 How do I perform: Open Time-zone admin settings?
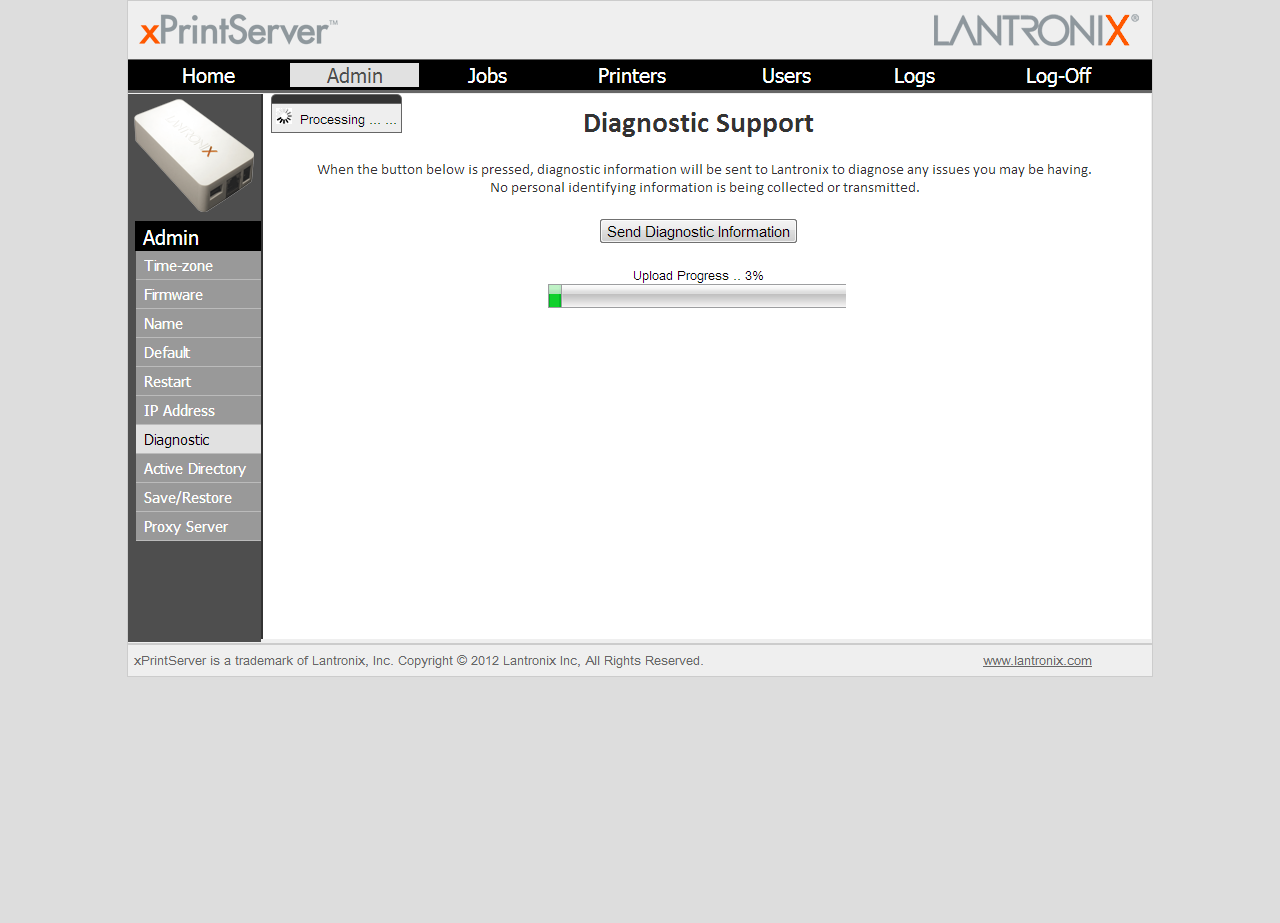(198, 266)
